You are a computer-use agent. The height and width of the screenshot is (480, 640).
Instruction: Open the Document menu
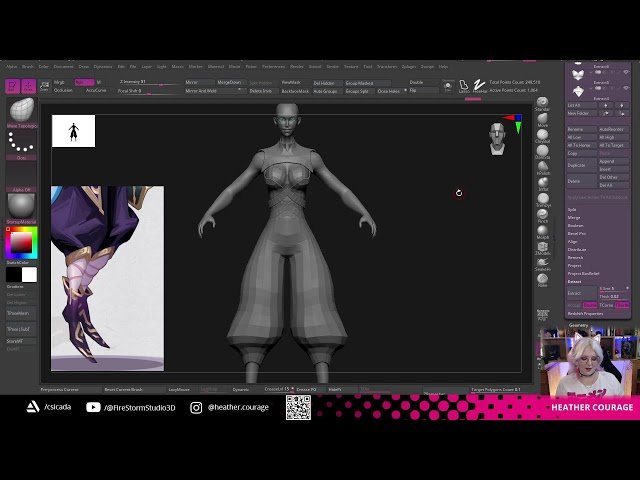click(x=63, y=66)
